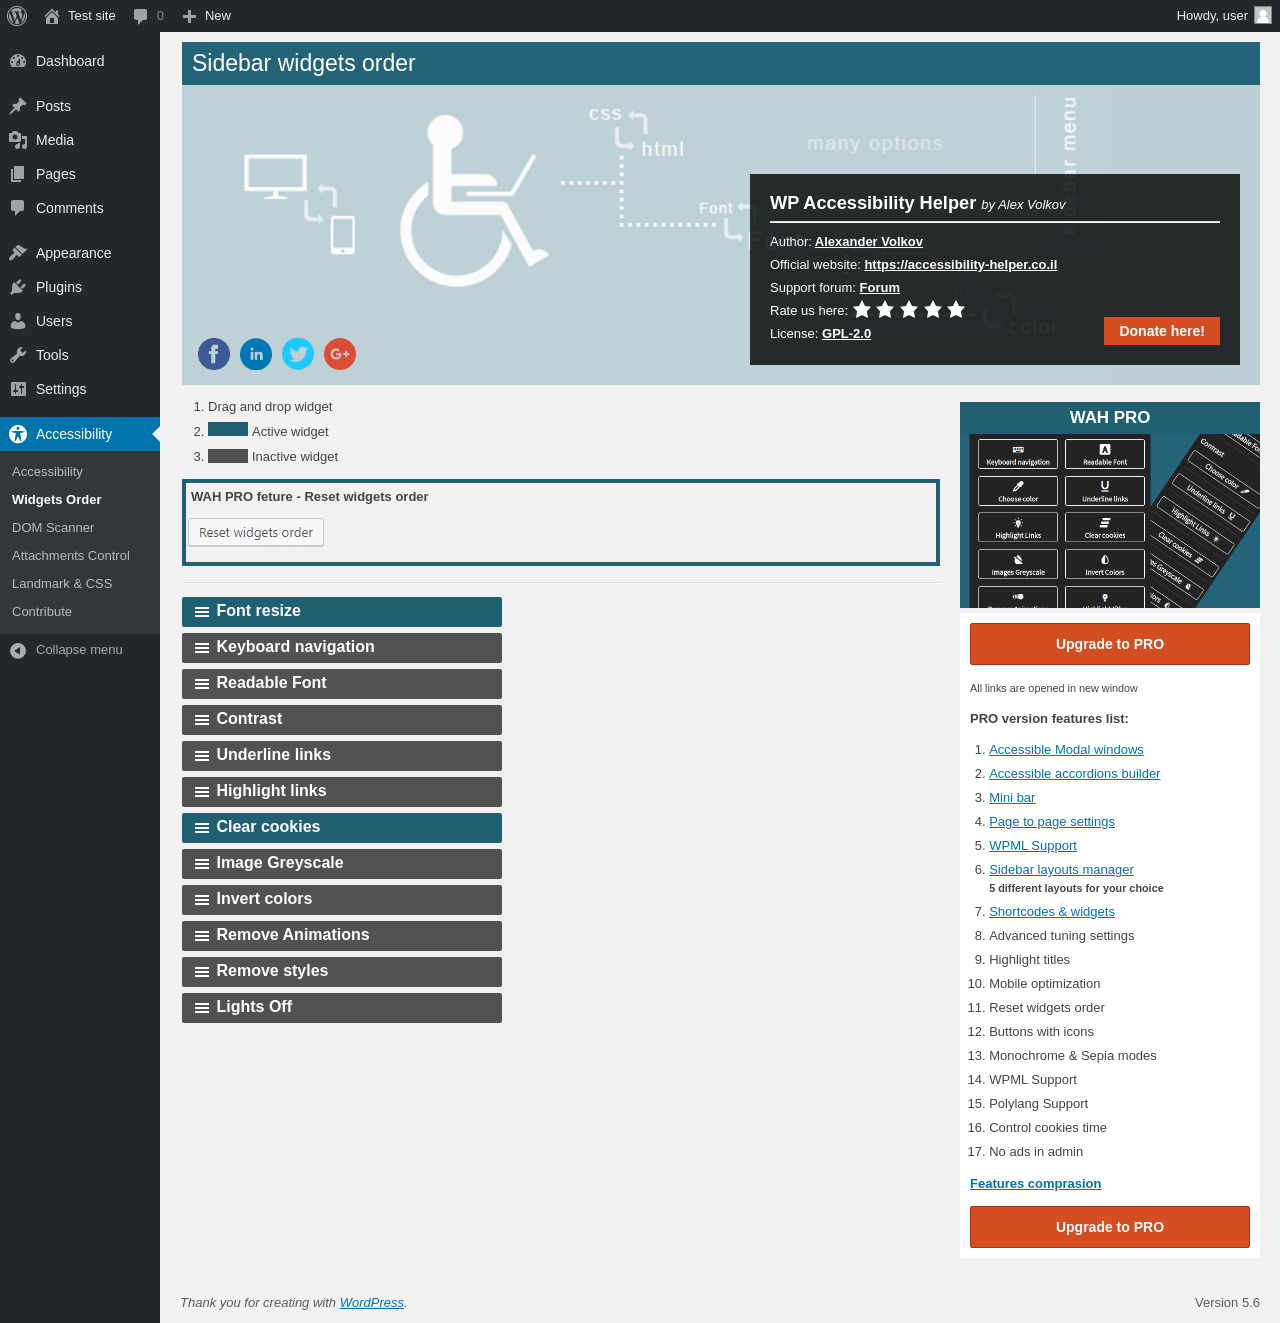Open Dashboard in the sidebar menu
The width and height of the screenshot is (1280, 1323).
click(80, 61)
